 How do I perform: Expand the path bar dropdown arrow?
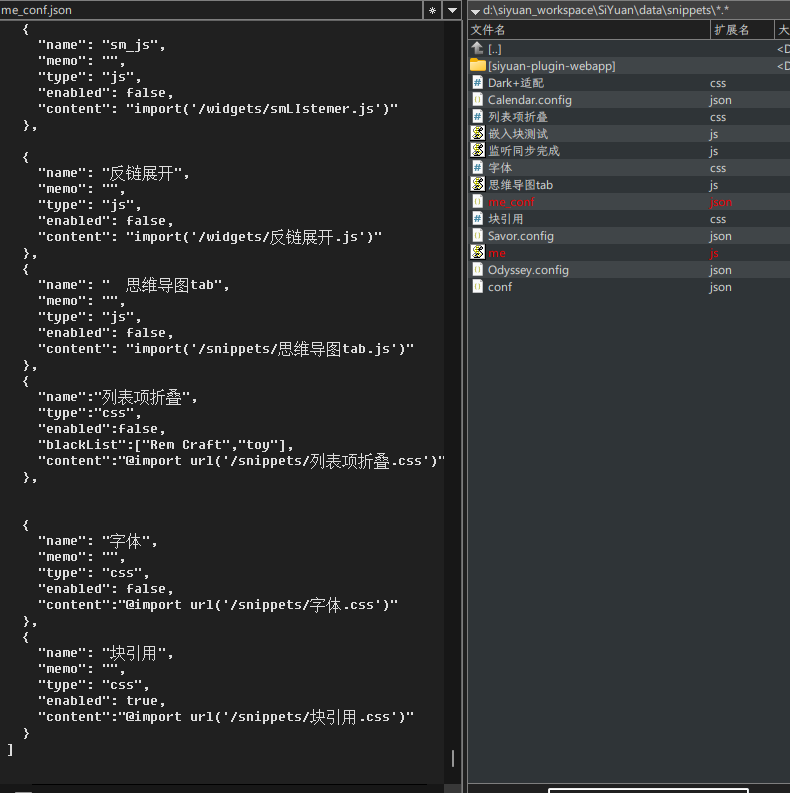click(474, 10)
